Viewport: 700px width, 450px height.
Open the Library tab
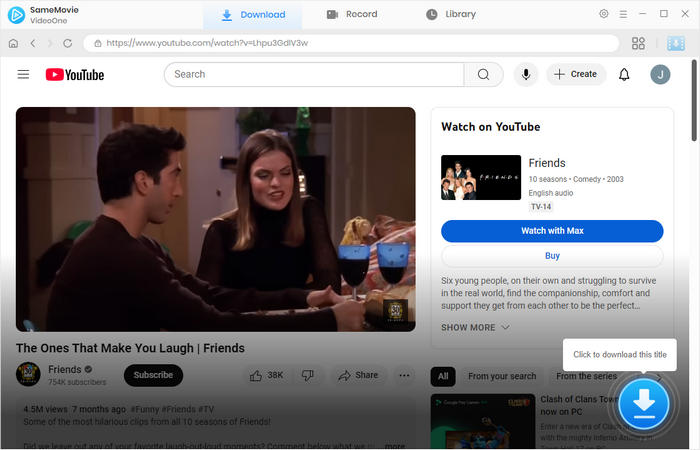(x=451, y=14)
